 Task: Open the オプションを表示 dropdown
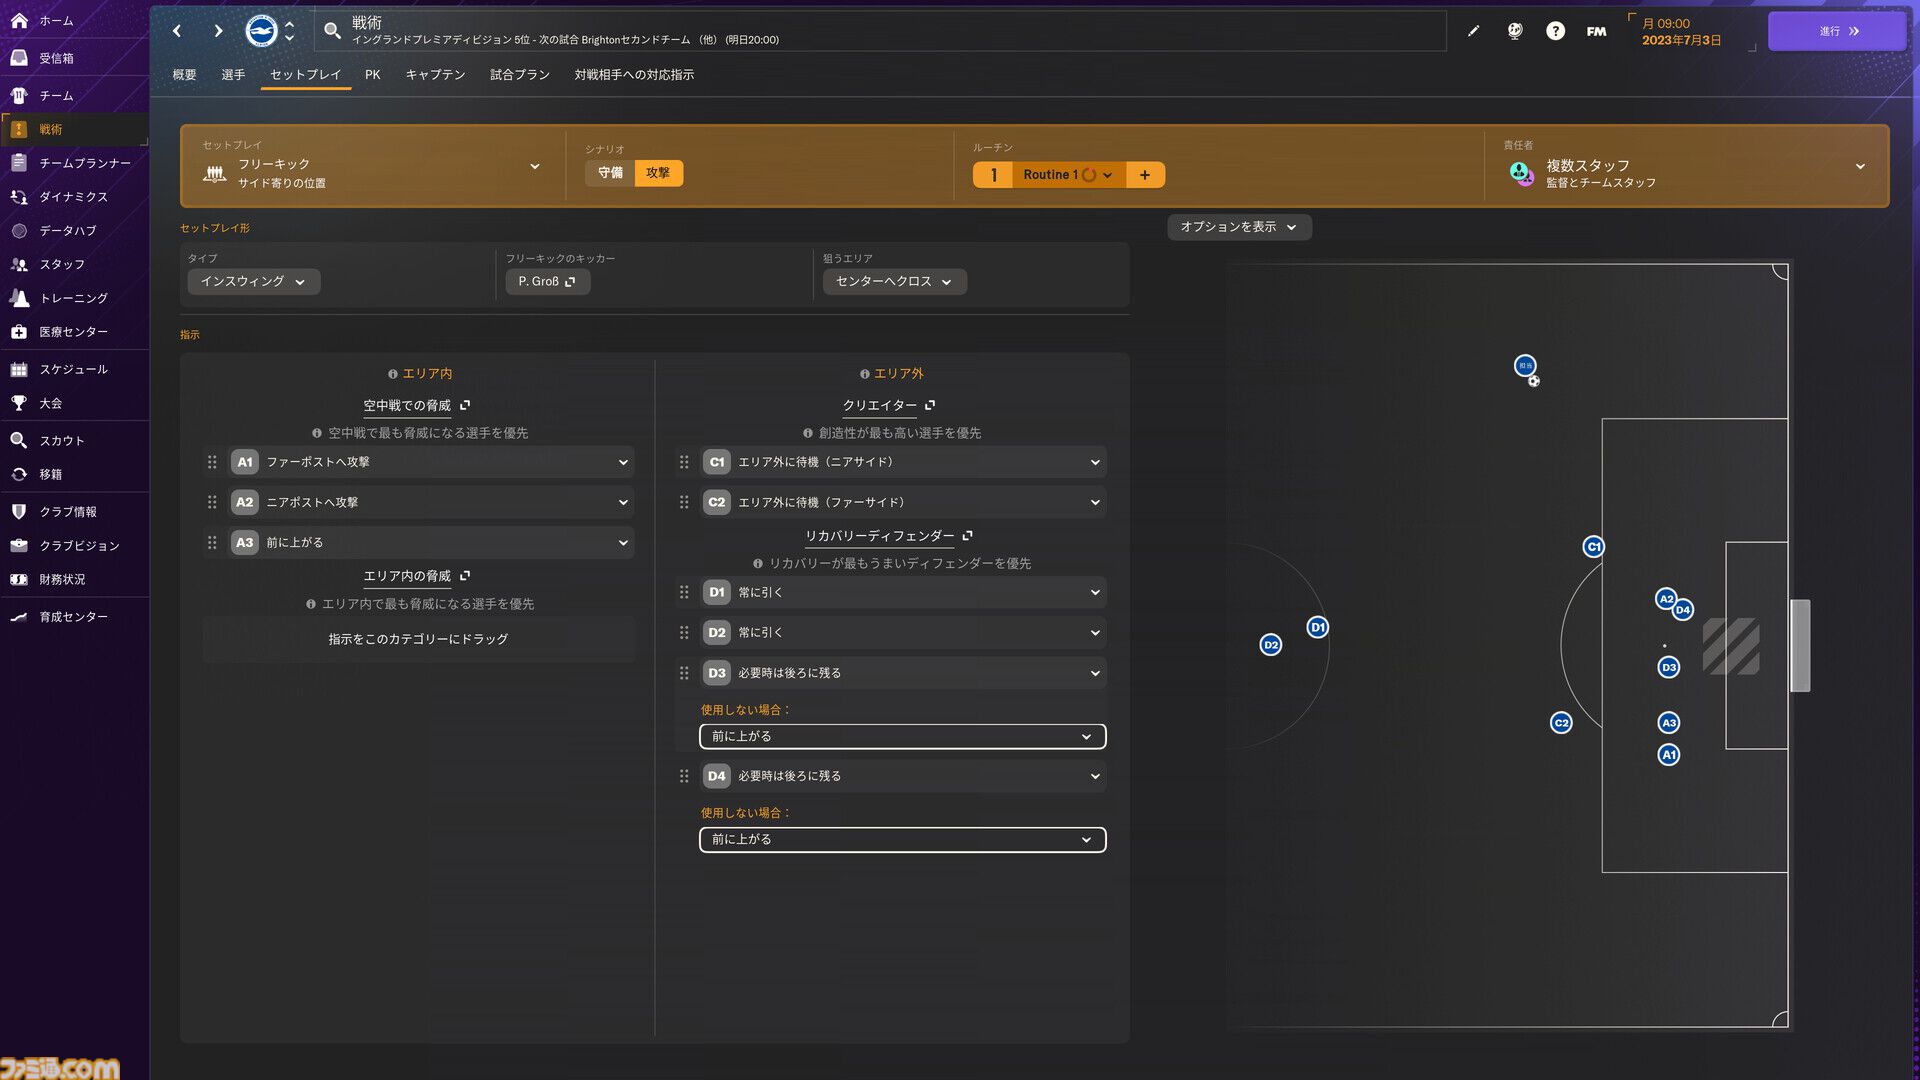click(x=1239, y=227)
